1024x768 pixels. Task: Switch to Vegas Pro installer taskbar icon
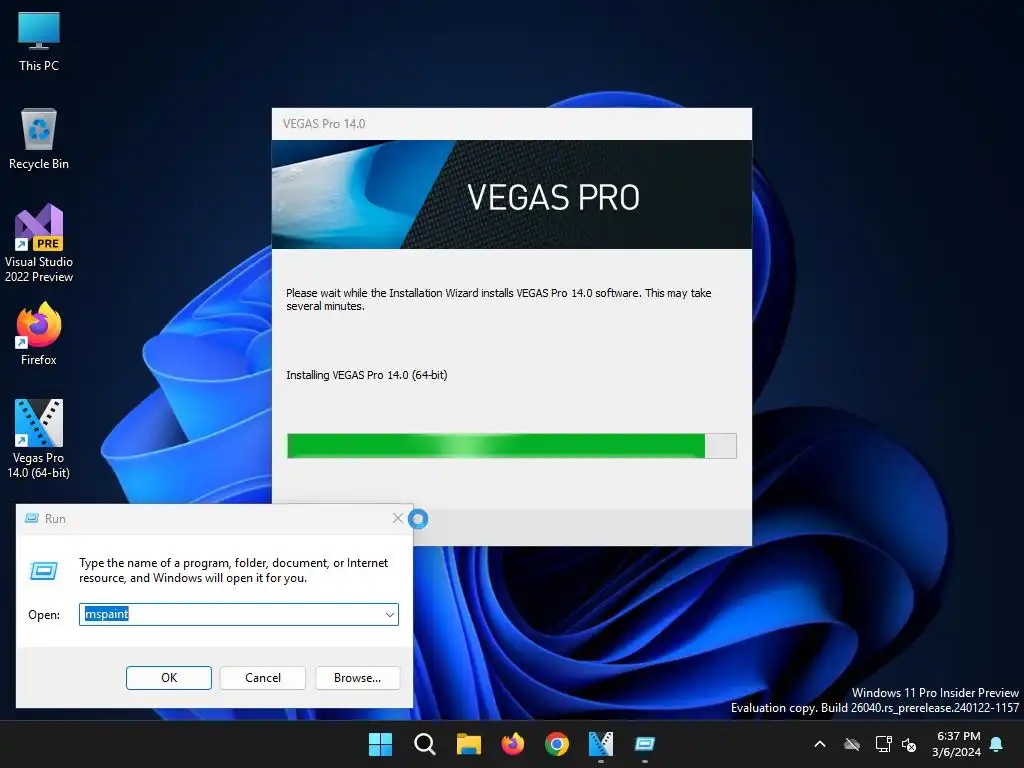click(601, 744)
